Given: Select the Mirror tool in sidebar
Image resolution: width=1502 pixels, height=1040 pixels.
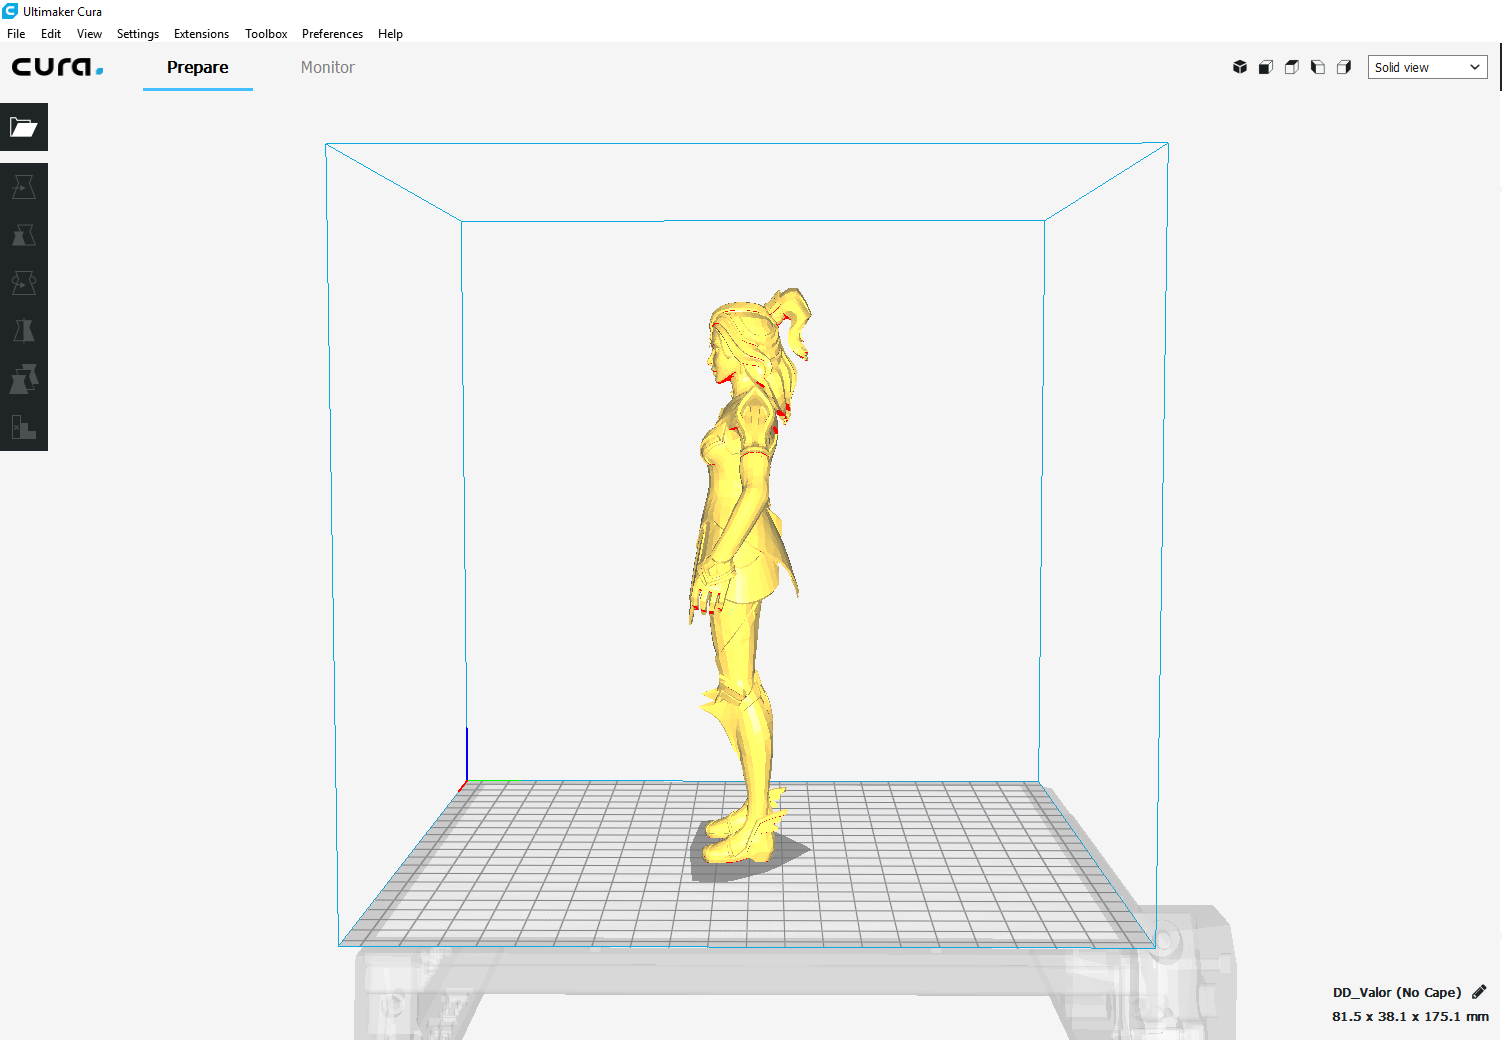Looking at the screenshot, I should [x=24, y=331].
